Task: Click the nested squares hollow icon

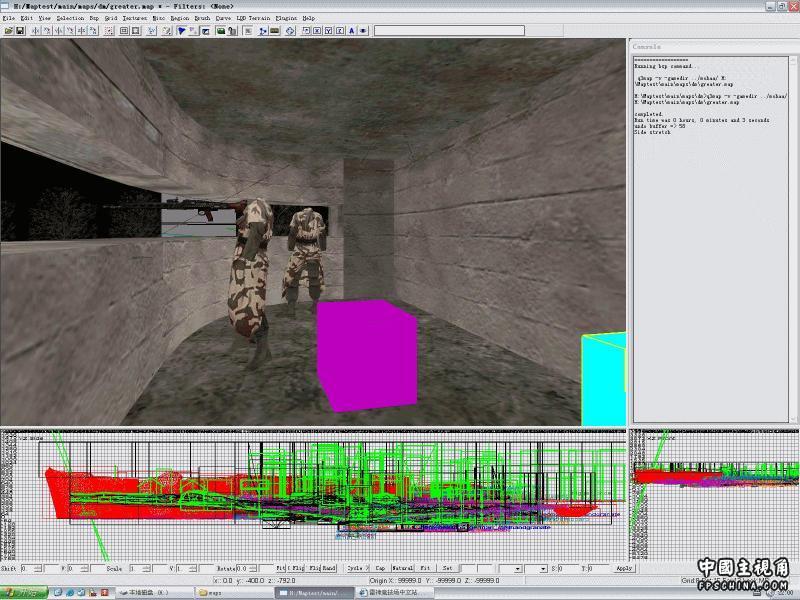Action: (124, 31)
